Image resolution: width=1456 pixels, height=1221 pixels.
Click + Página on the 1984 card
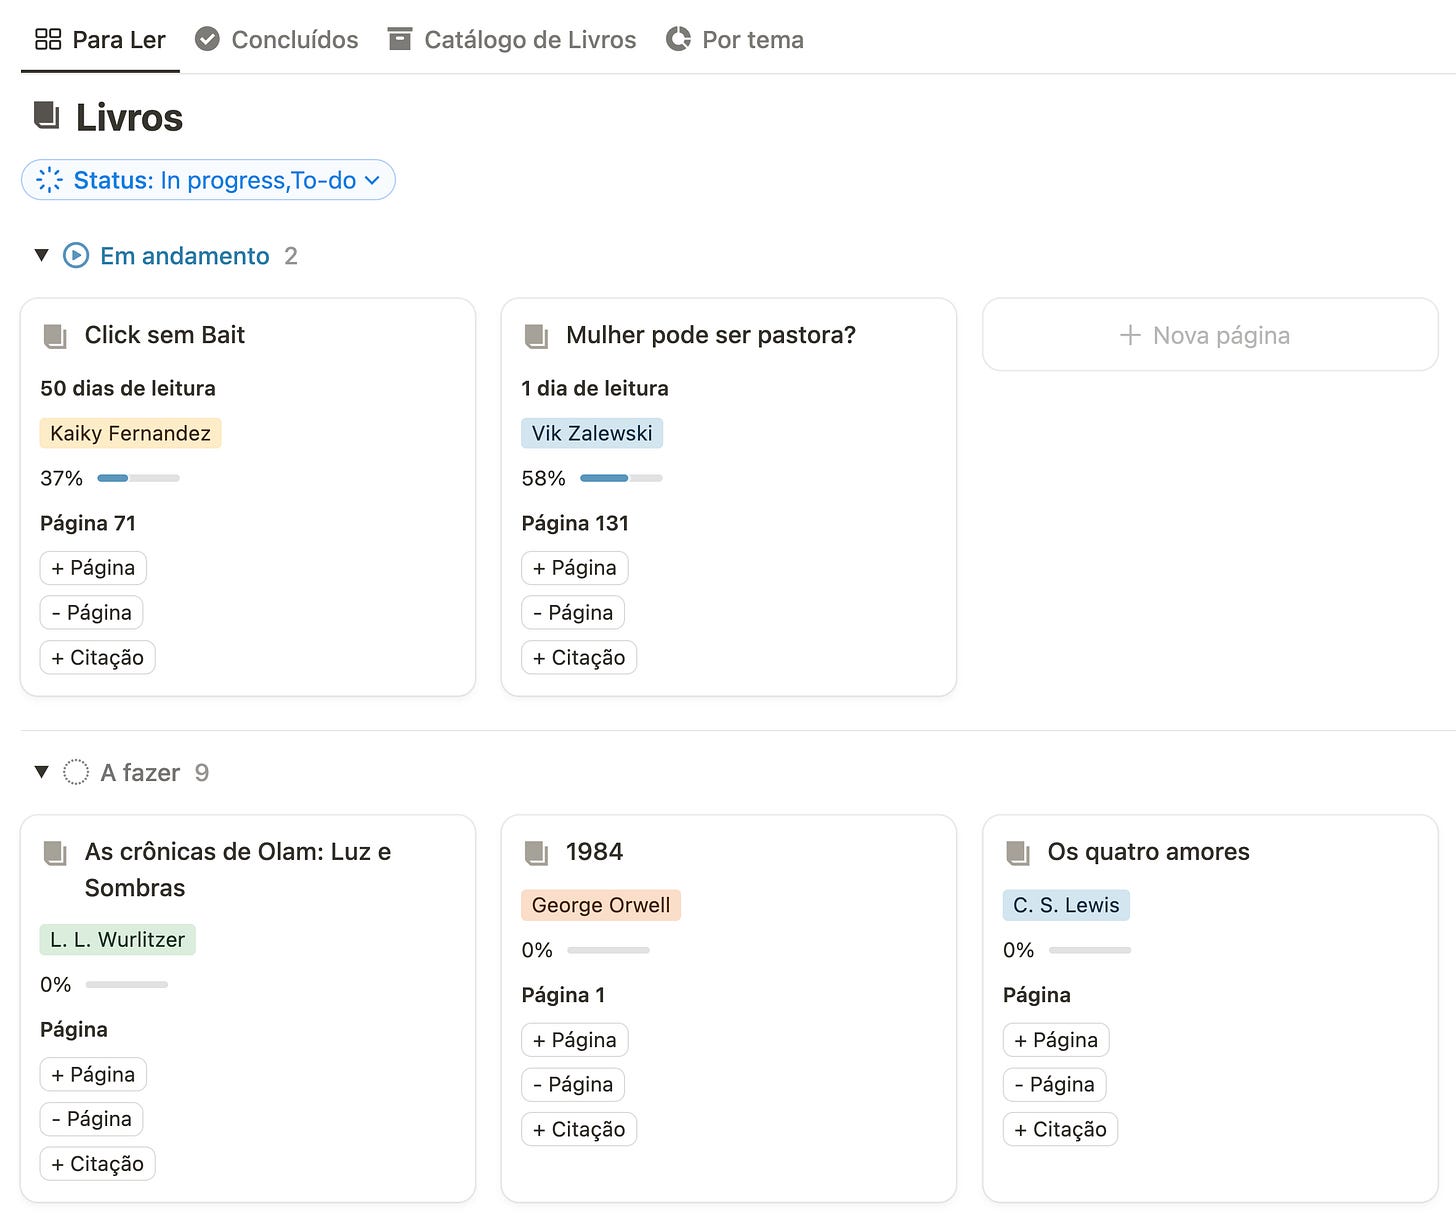coord(575,1040)
